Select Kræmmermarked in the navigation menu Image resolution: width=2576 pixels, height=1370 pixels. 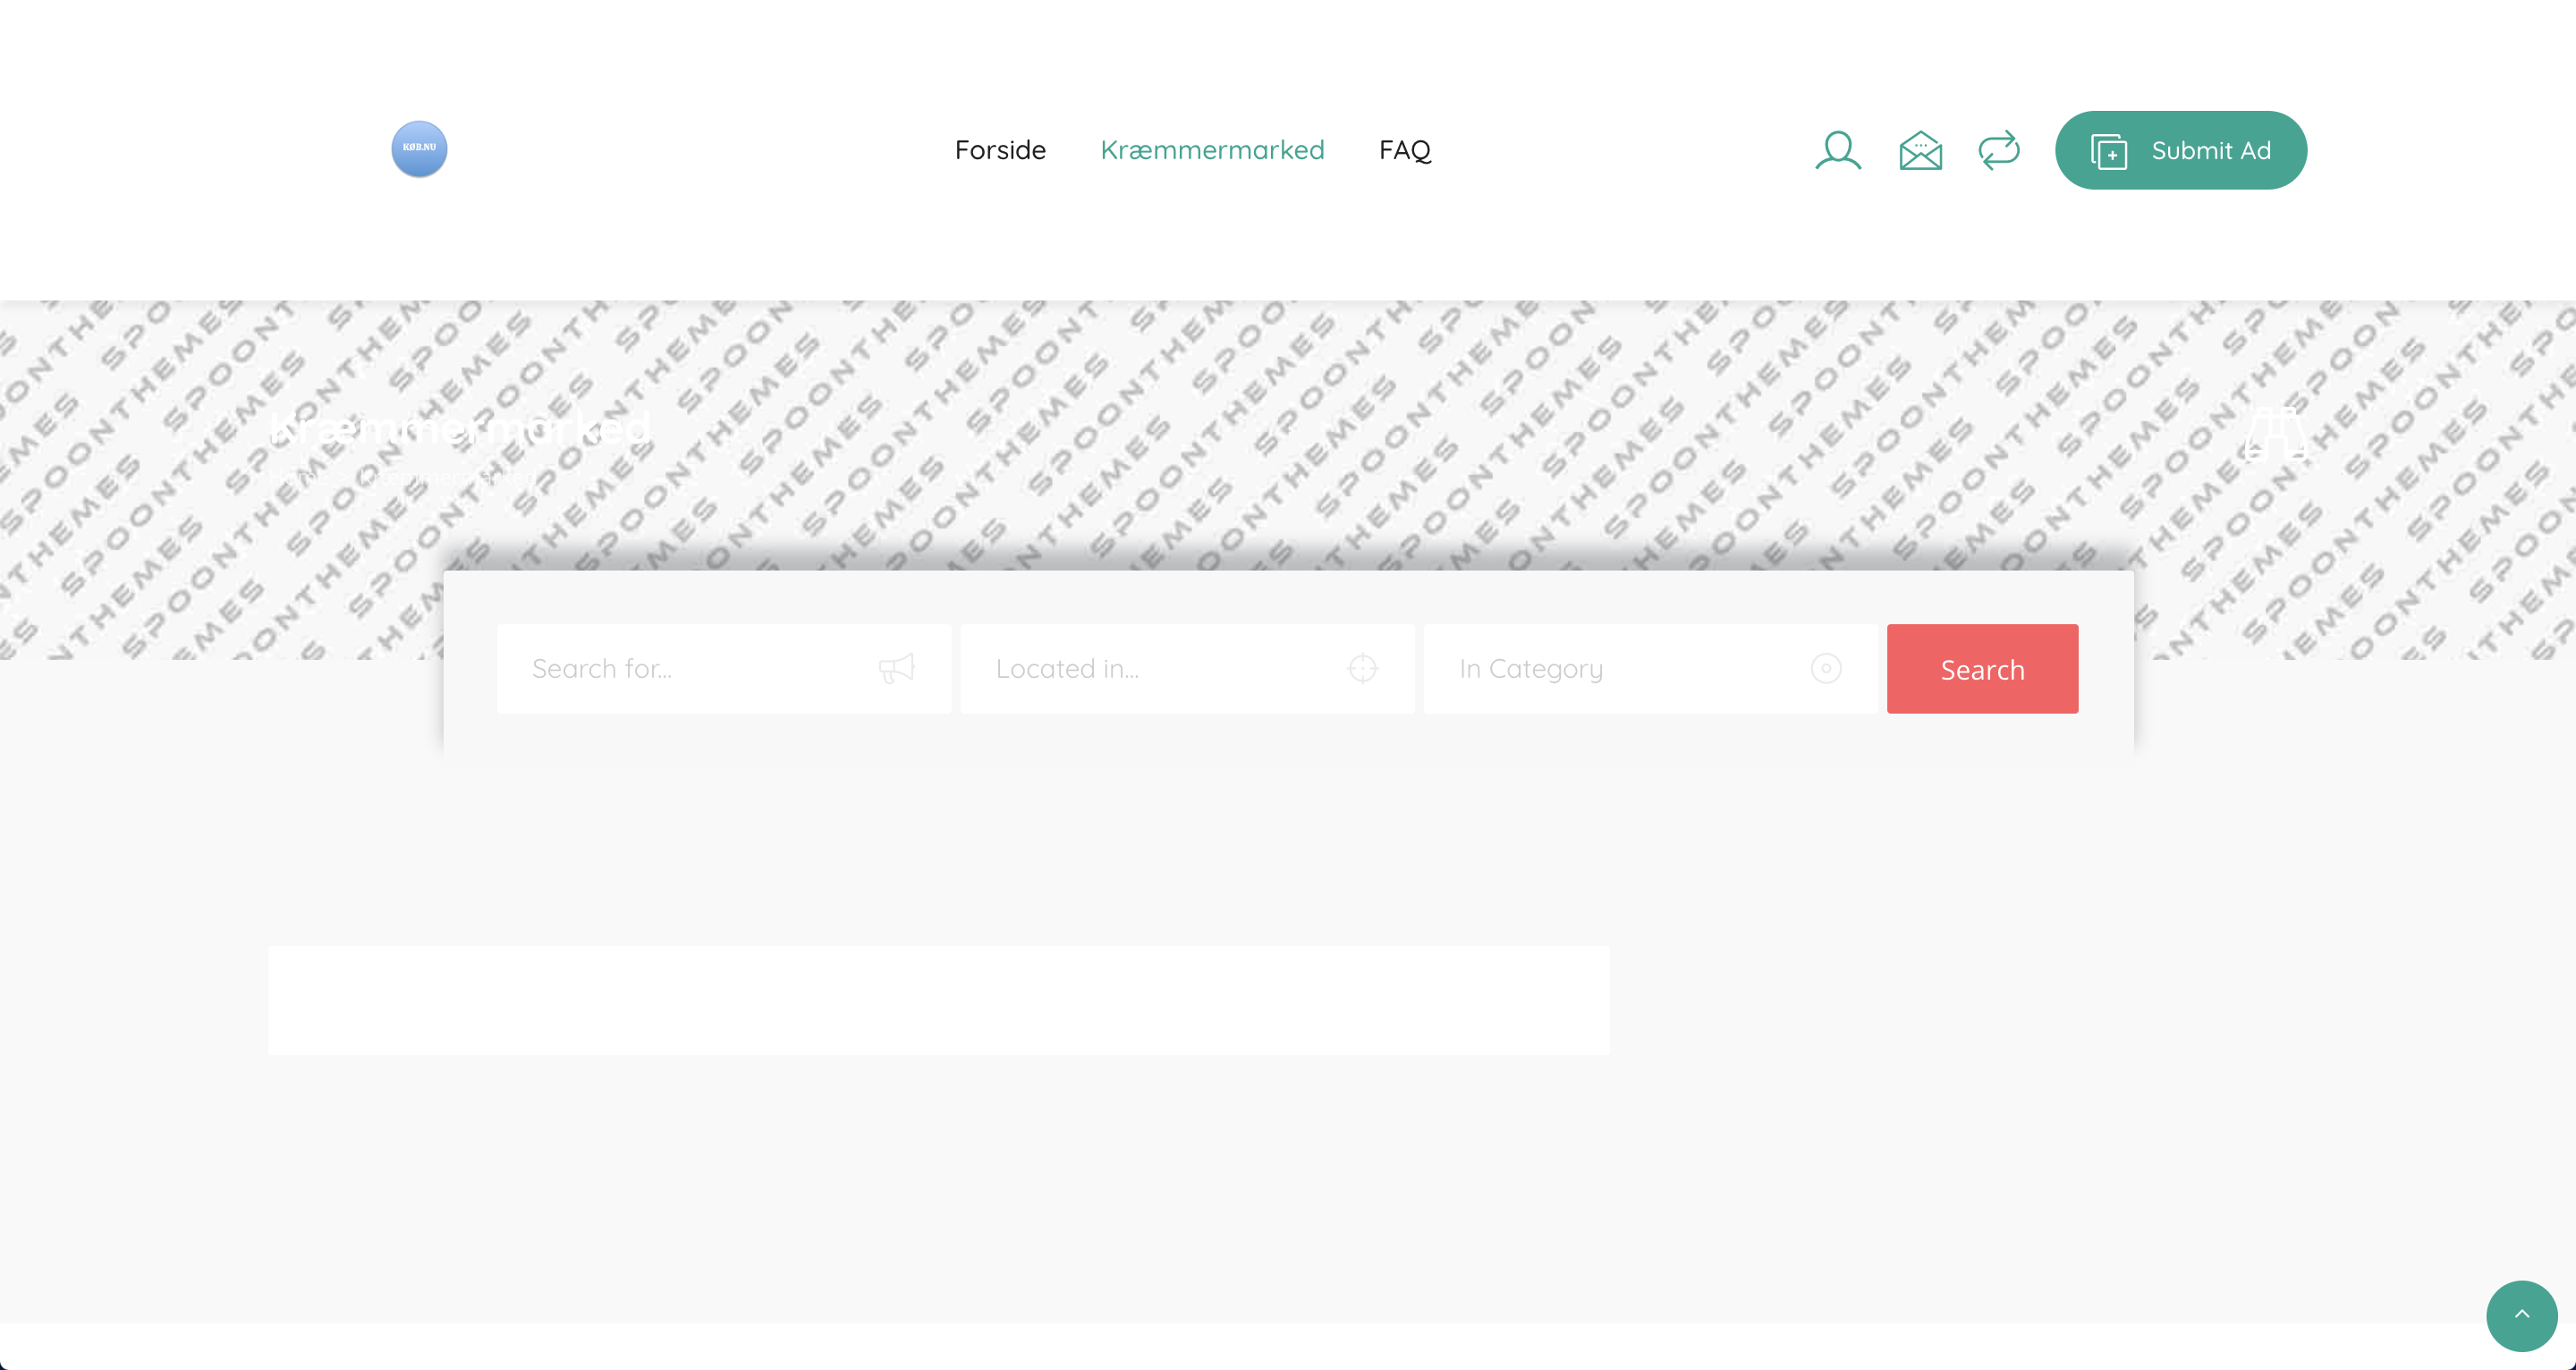click(1212, 150)
